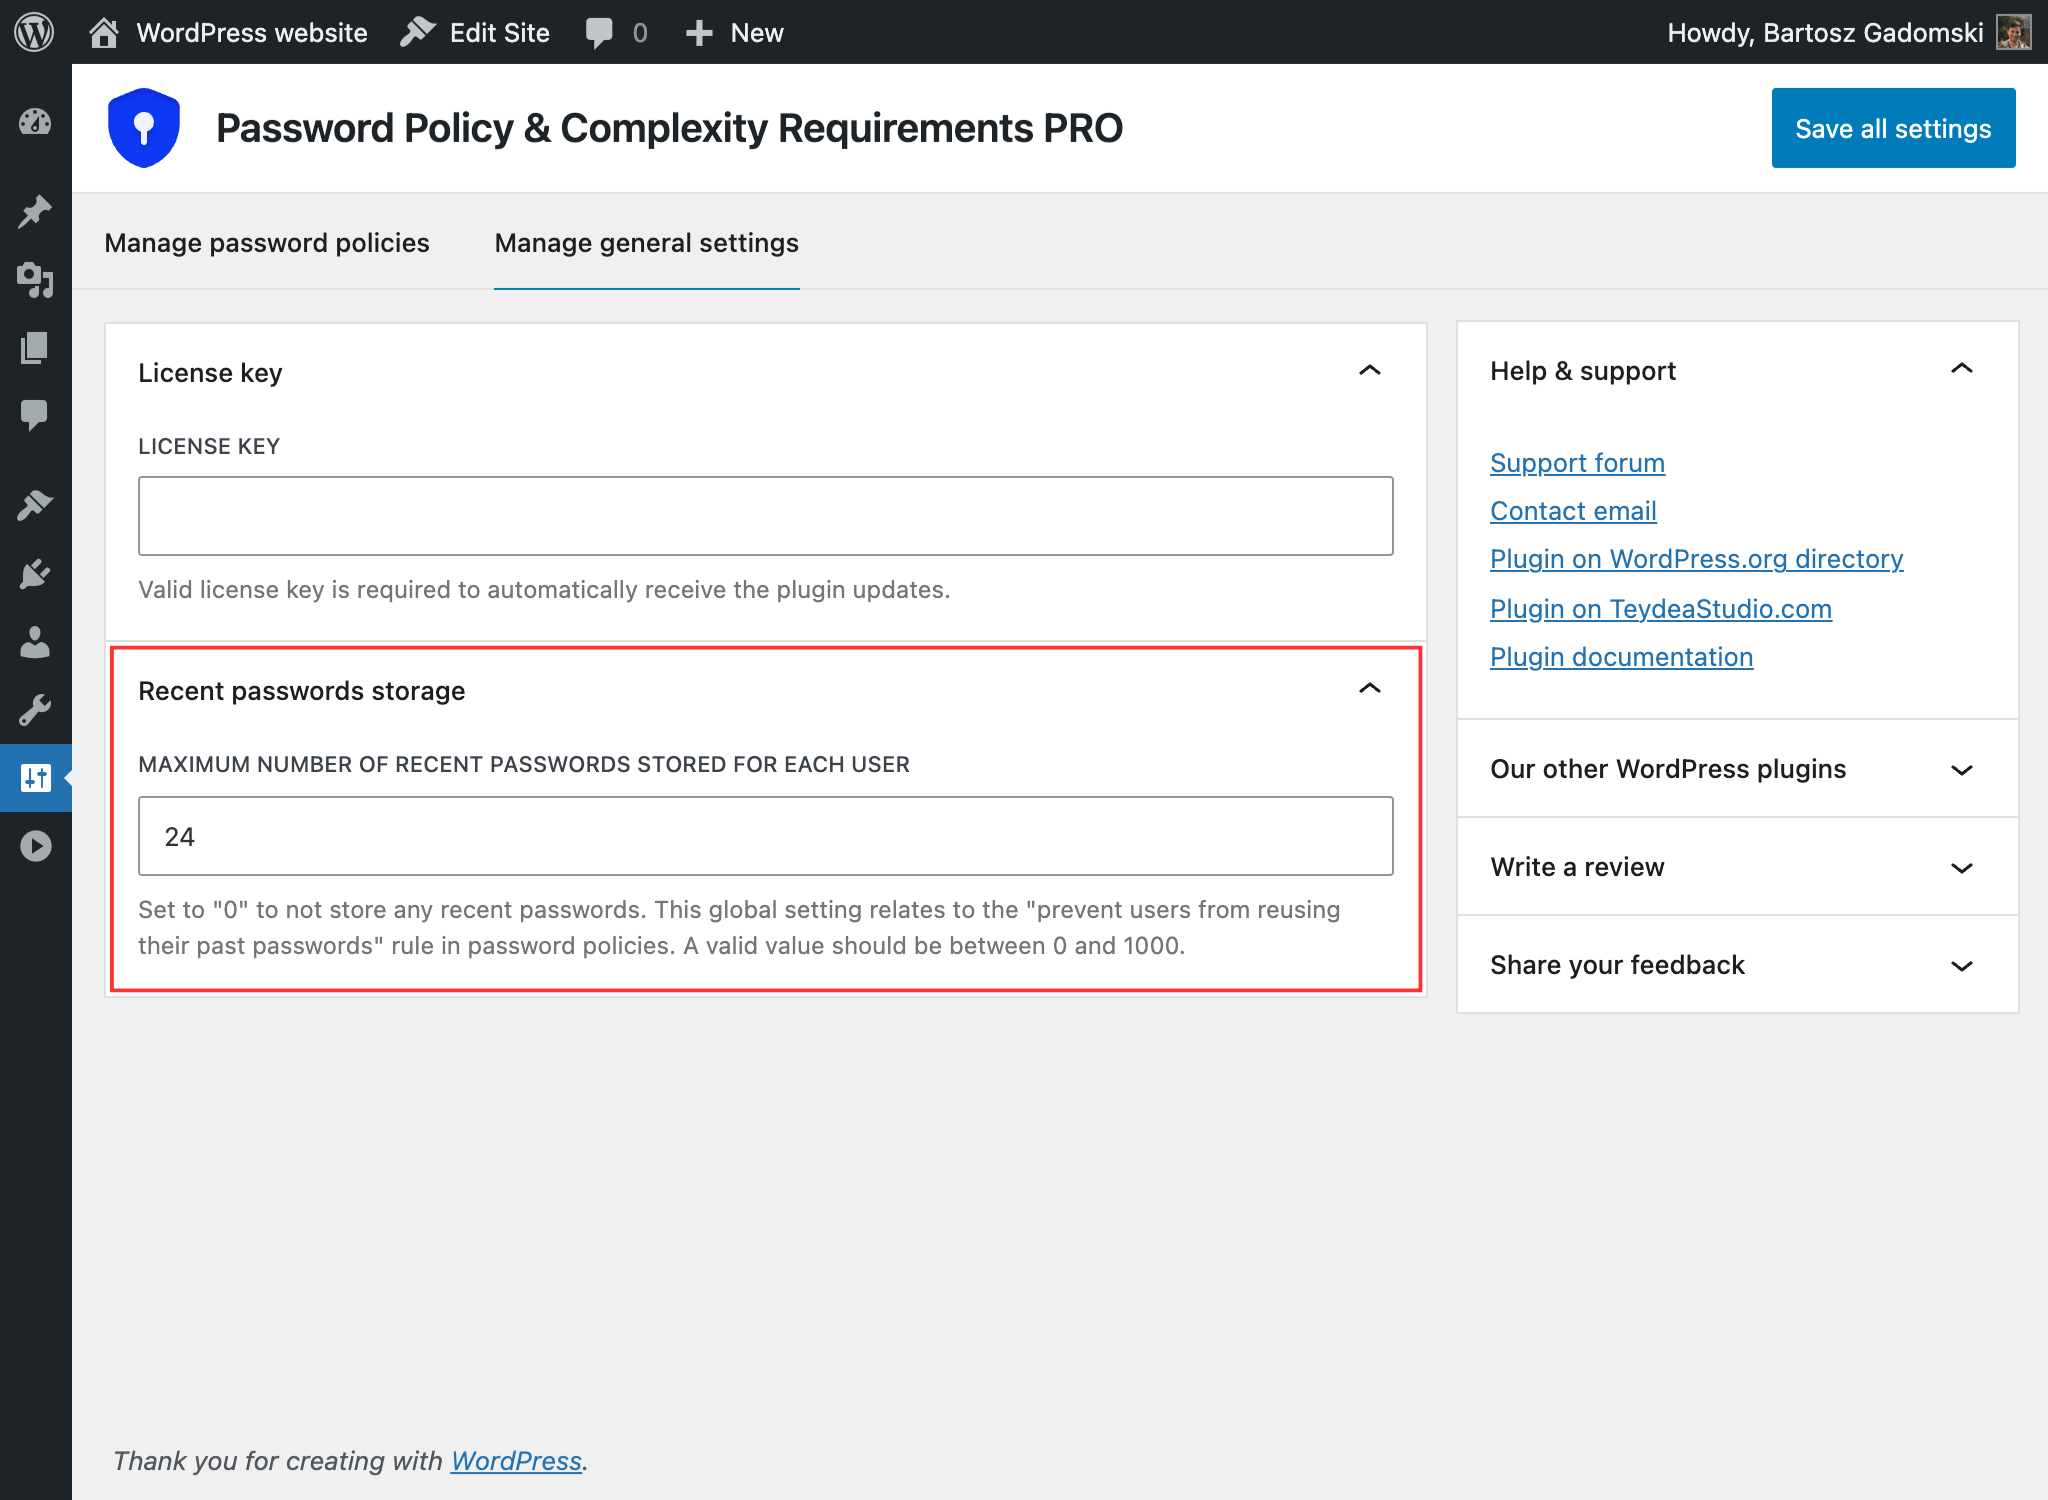Click the comments bubble icon in admin bar
The height and width of the screenshot is (1500, 2048).
click(x=599, y=33)
